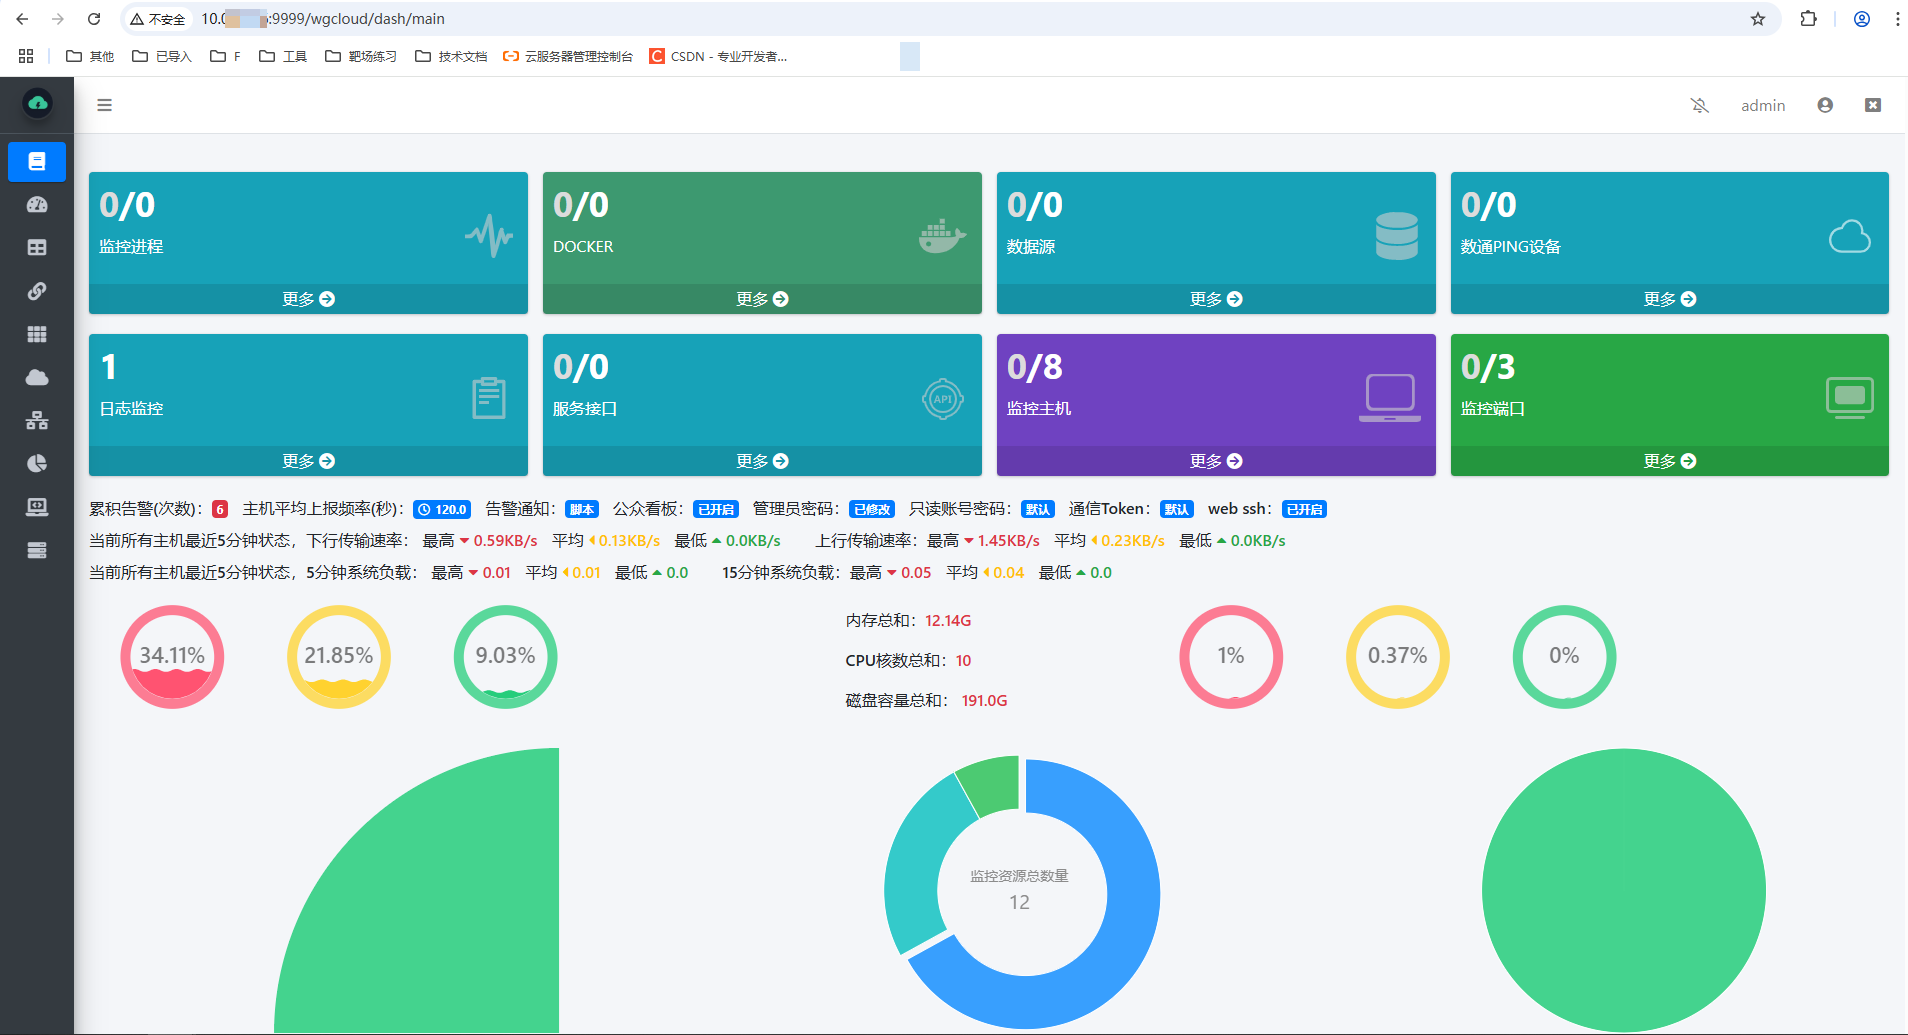
Task: Open the network topology sidebar icon
Action: 37,421
